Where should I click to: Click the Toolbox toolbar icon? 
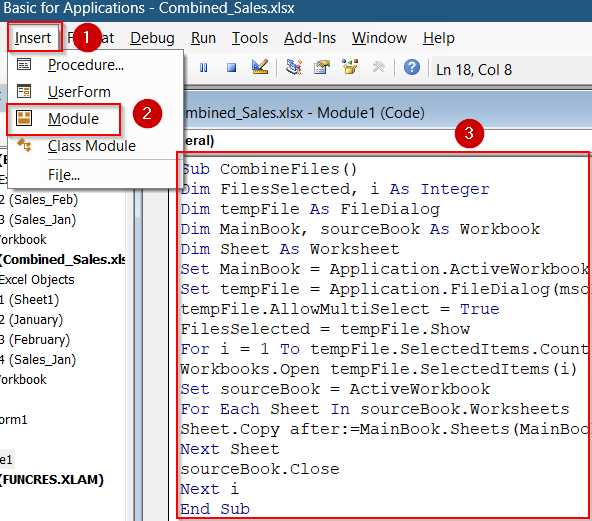click(x=378, y=67)
